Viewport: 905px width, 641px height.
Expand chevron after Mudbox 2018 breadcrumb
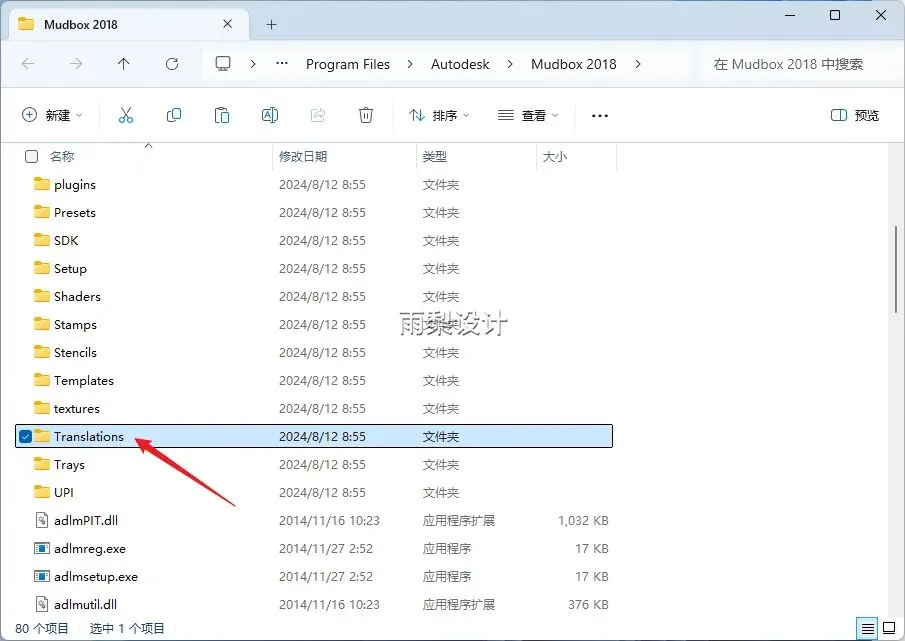(638, 64)
